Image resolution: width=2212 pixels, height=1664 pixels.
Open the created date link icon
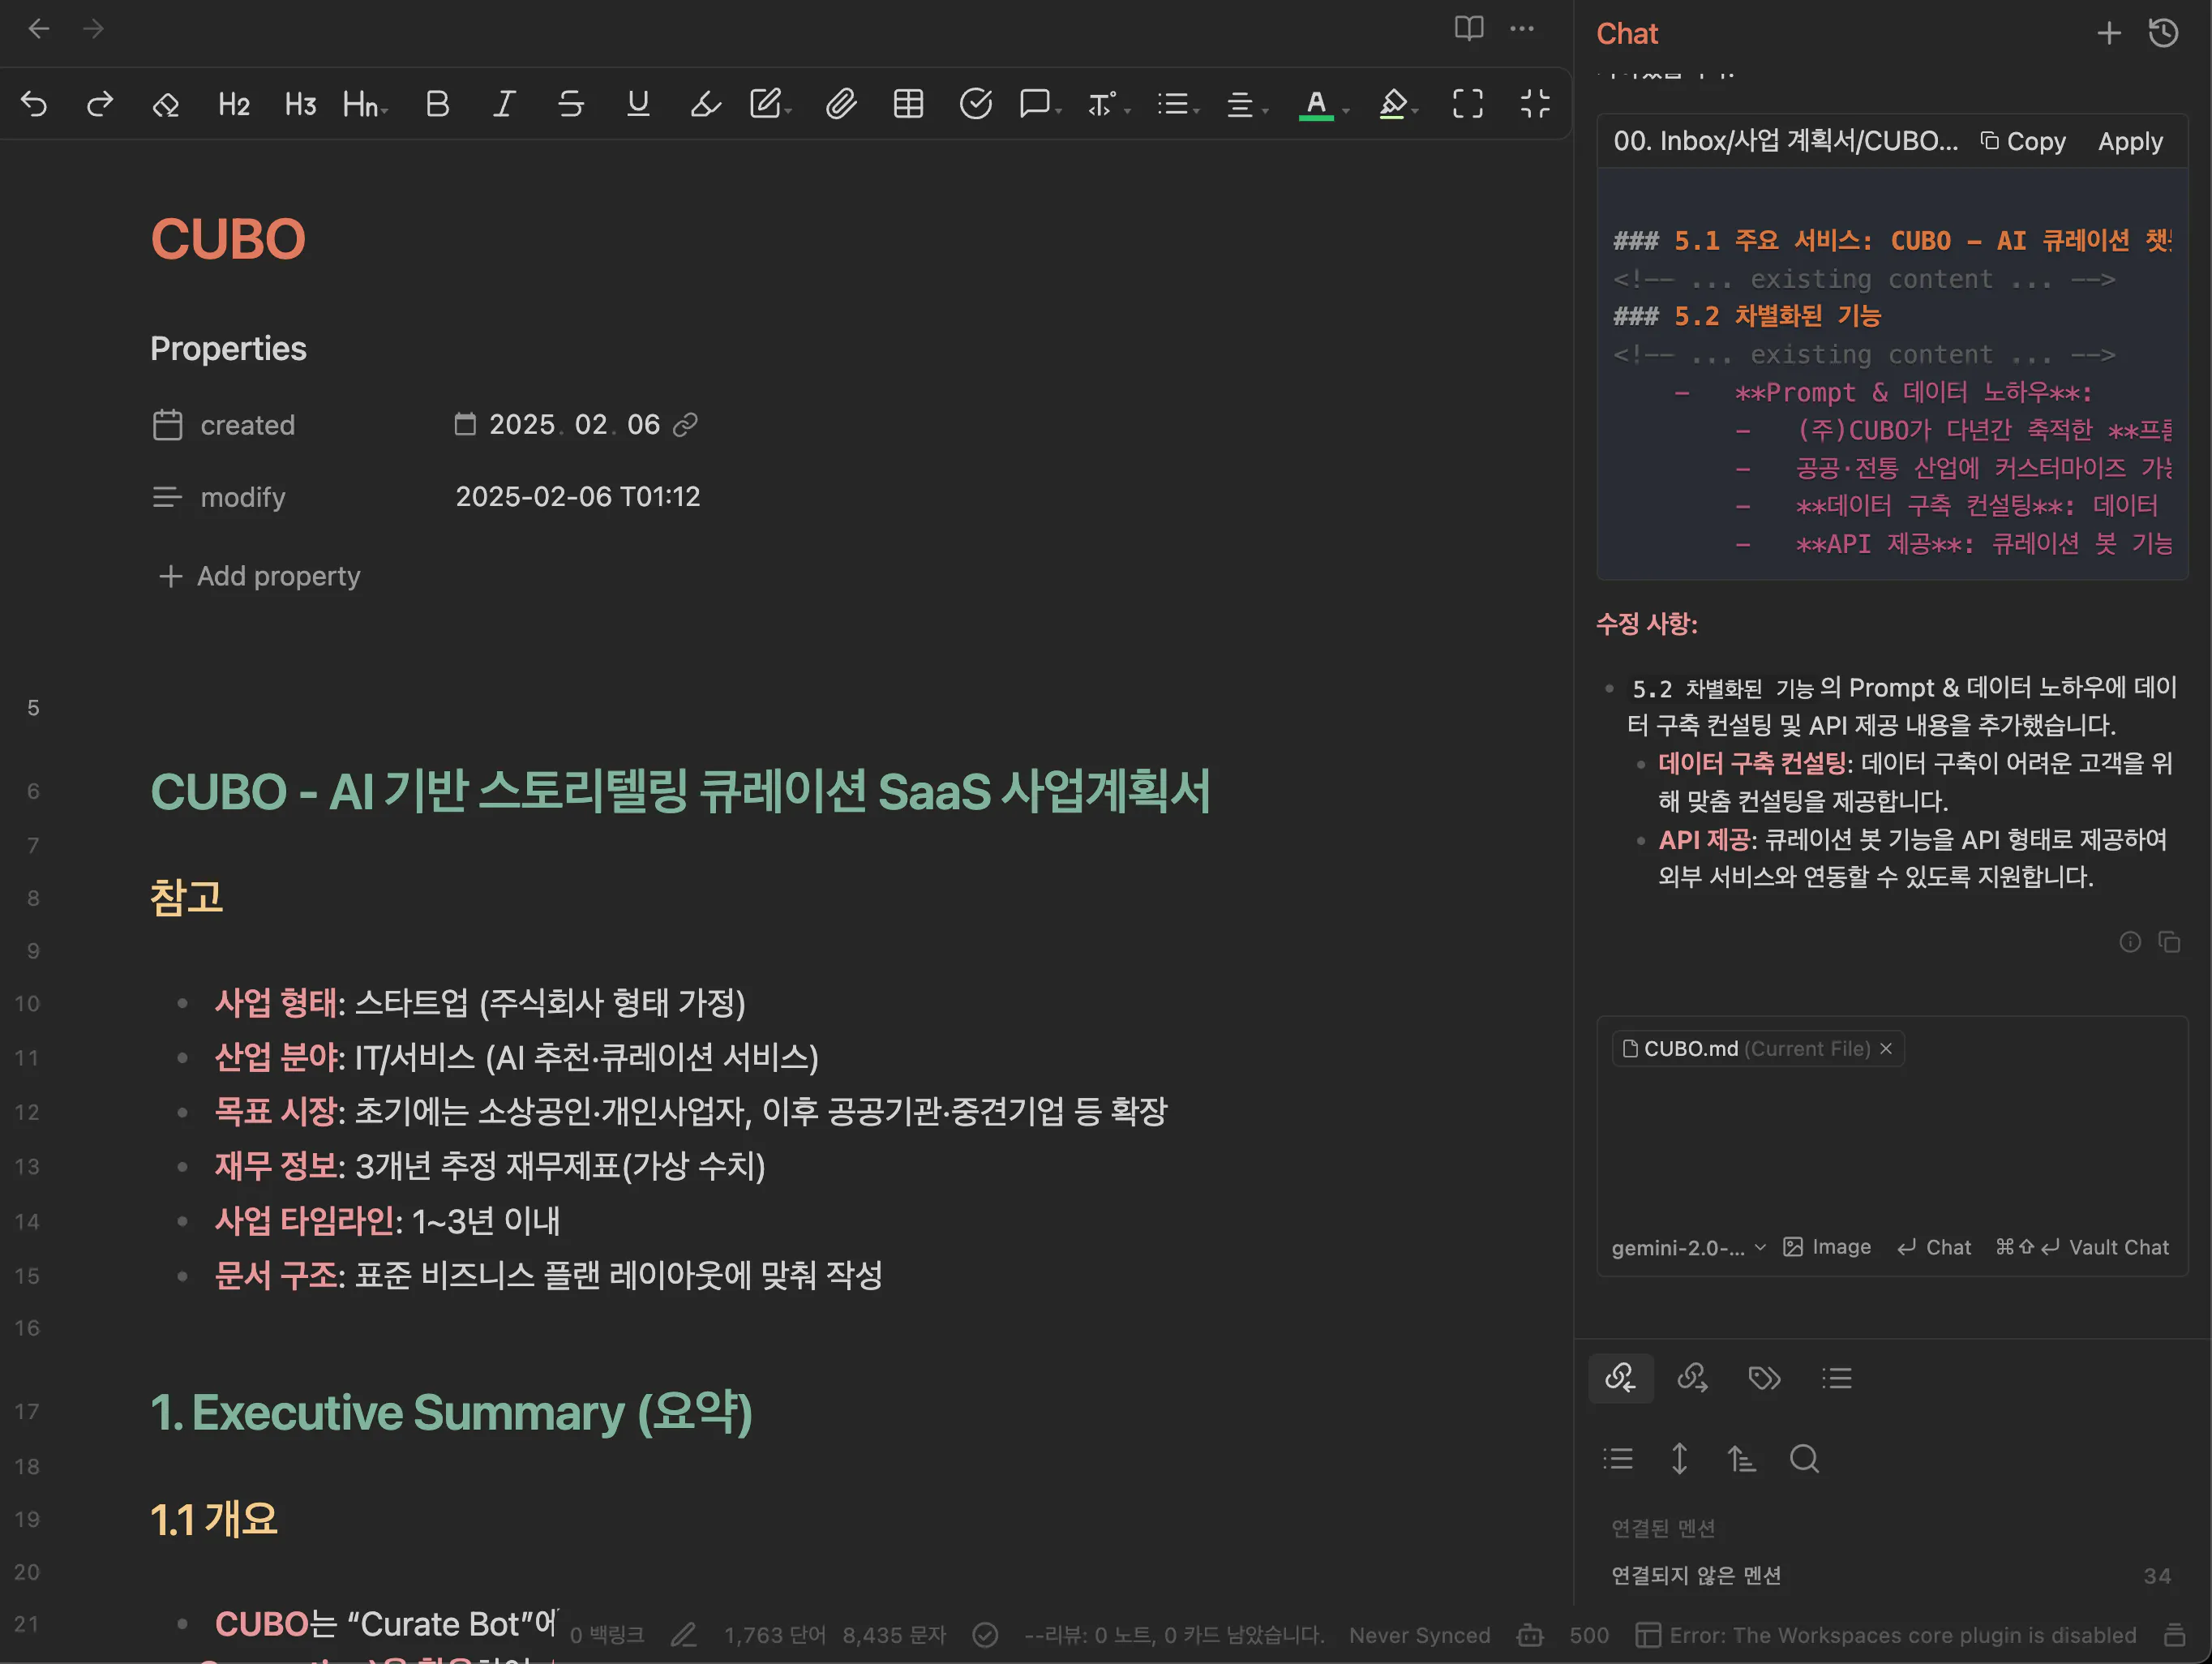tap(685, 425)
